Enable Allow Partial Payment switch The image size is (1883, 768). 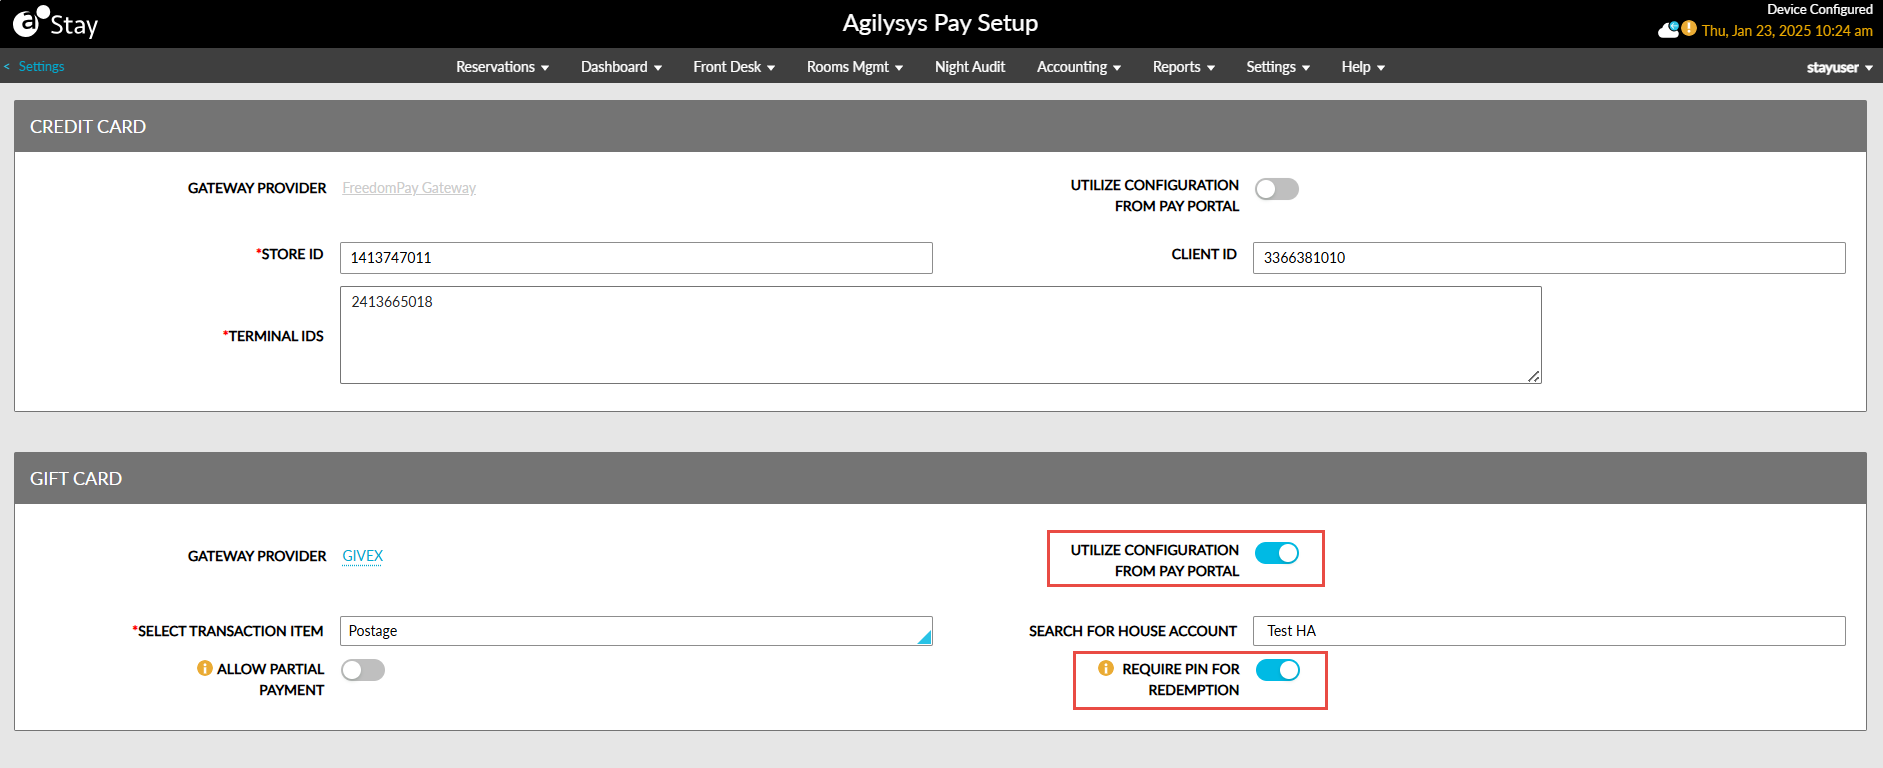click(x=363, y=670)
